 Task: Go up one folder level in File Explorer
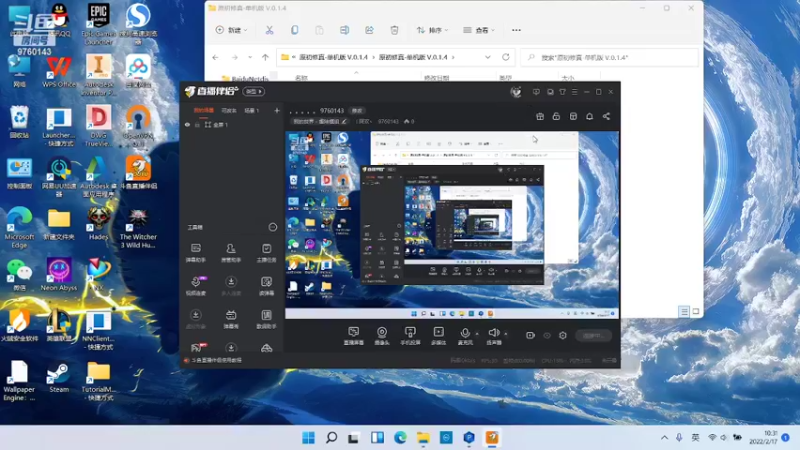[265, 58]
